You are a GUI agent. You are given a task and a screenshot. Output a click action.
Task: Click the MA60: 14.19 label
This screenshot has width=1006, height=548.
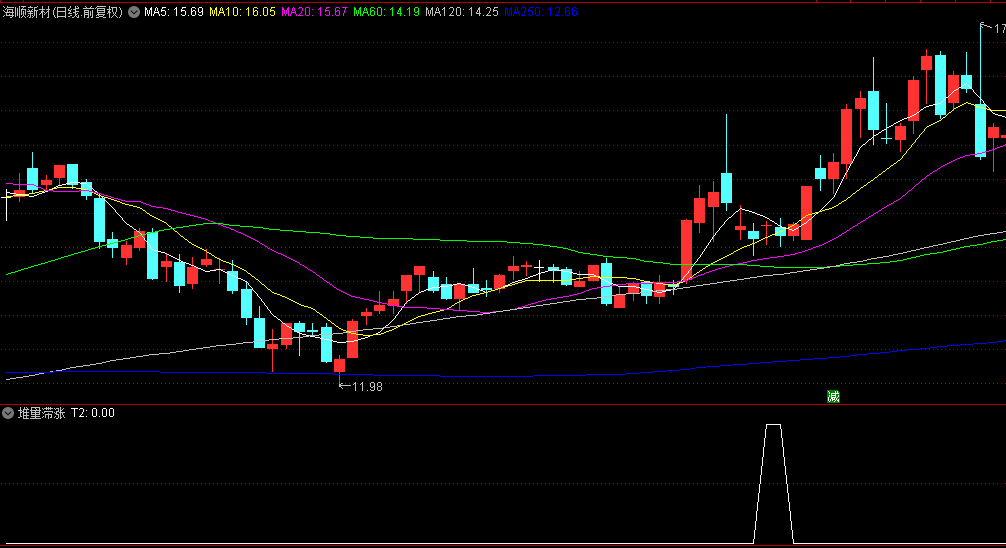point(386,12)
